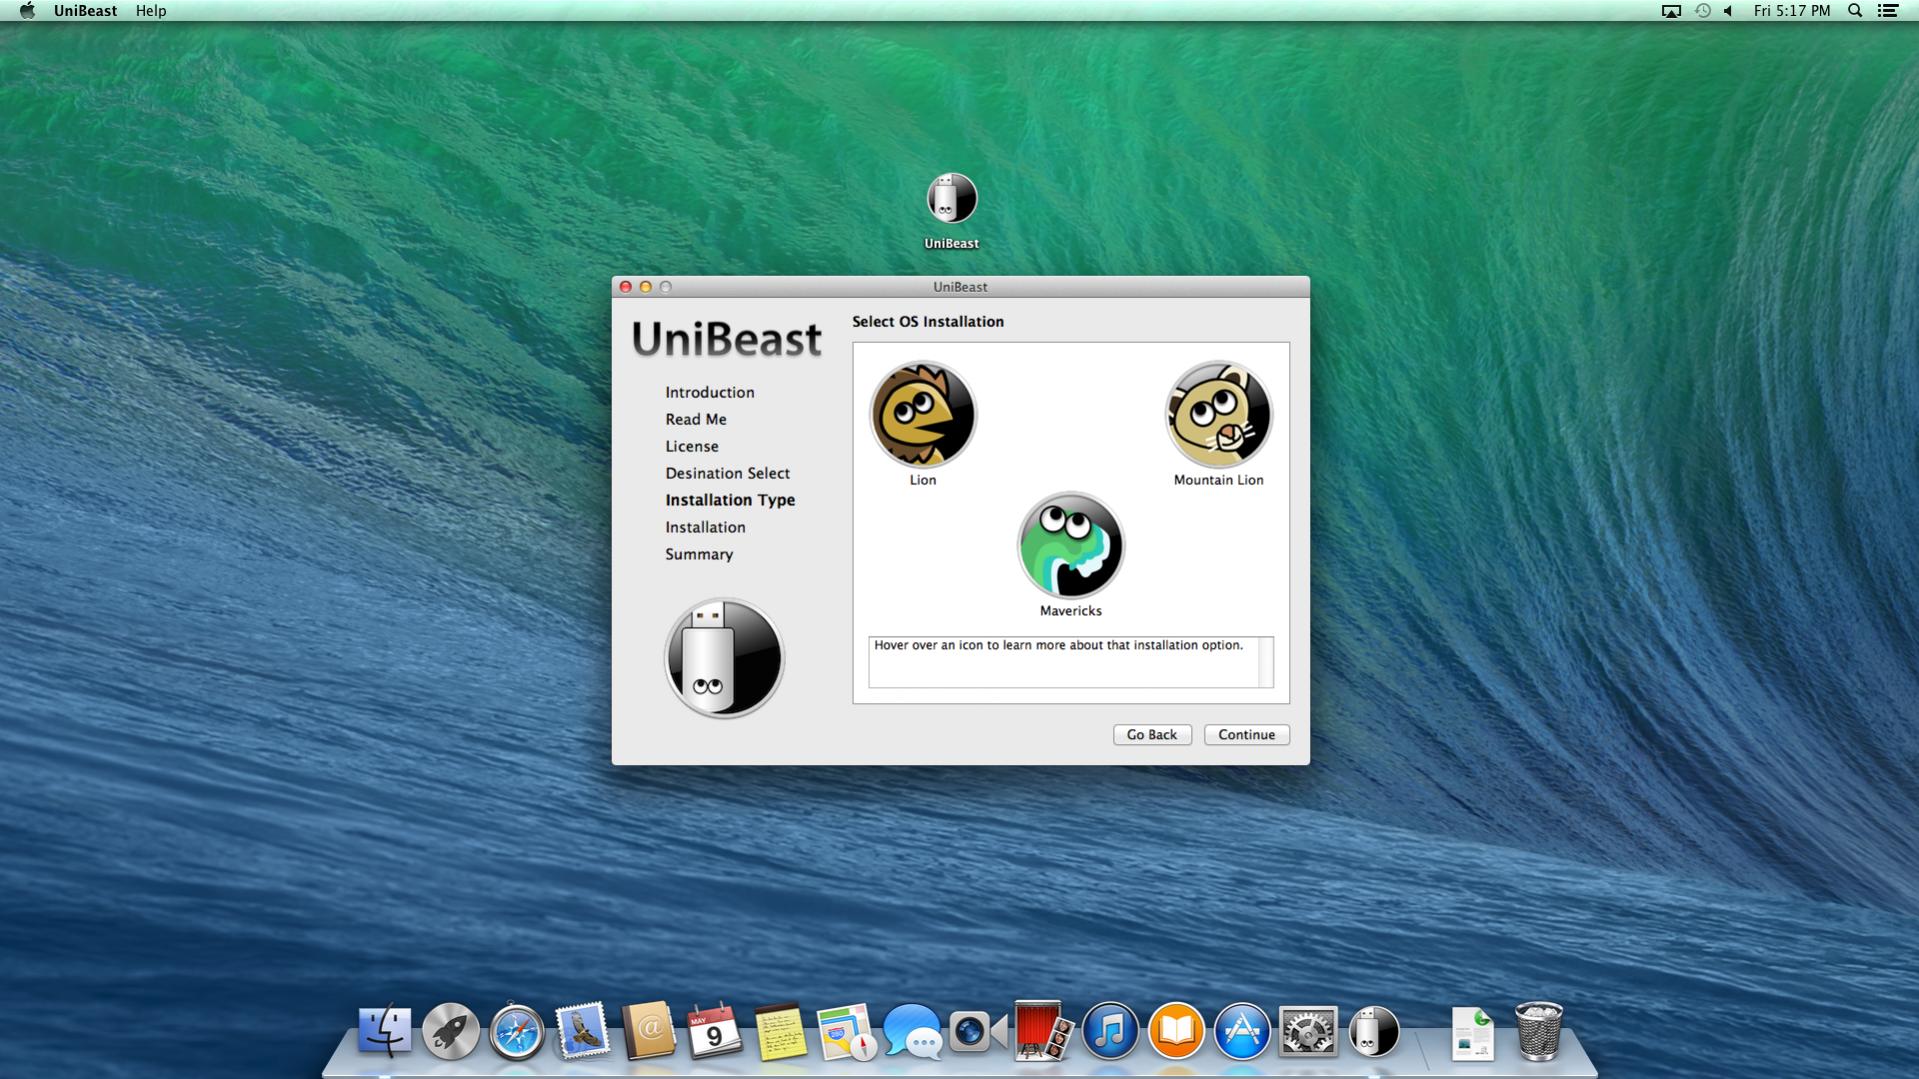
Task: Open App Store from the Dock
Action: 1242,1031
